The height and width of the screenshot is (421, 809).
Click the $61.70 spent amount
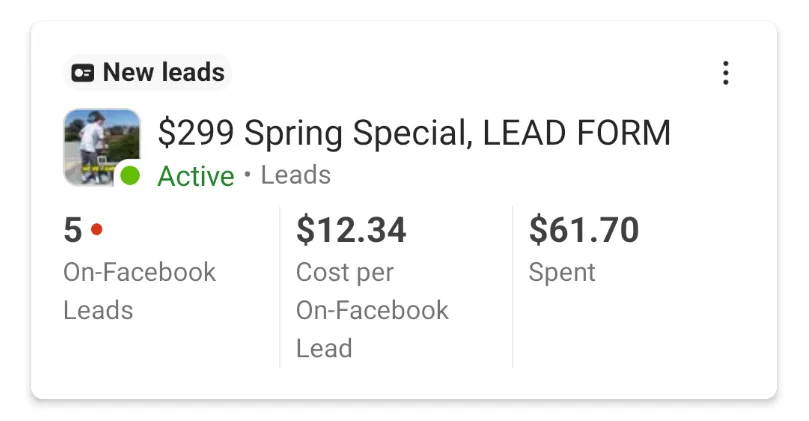[x=584, y=230]
